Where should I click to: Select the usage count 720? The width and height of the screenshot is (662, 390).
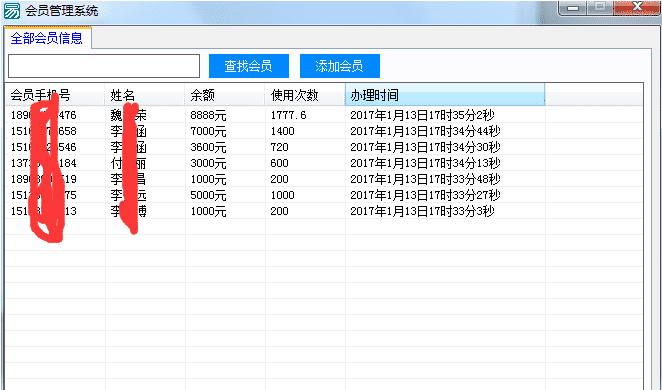pos(279,147)
